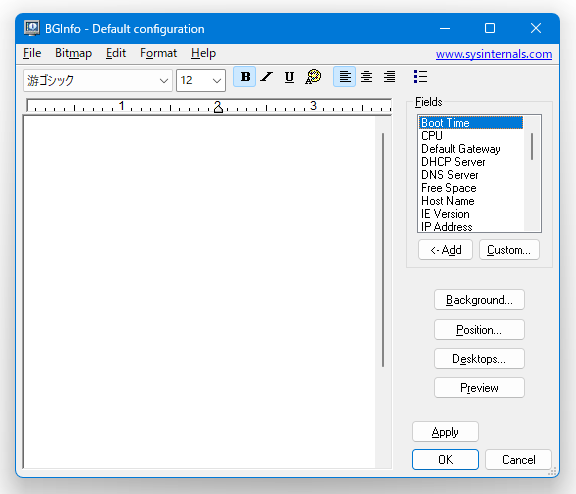576x494 pixels.
Task: Select CPU in Fields list
Action: [471, 136]
